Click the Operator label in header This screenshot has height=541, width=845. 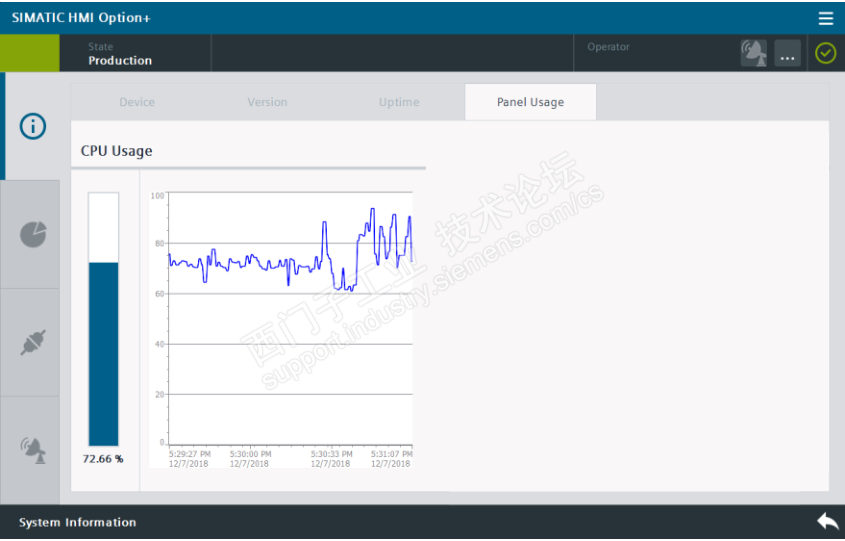click(x=608, y=47)
